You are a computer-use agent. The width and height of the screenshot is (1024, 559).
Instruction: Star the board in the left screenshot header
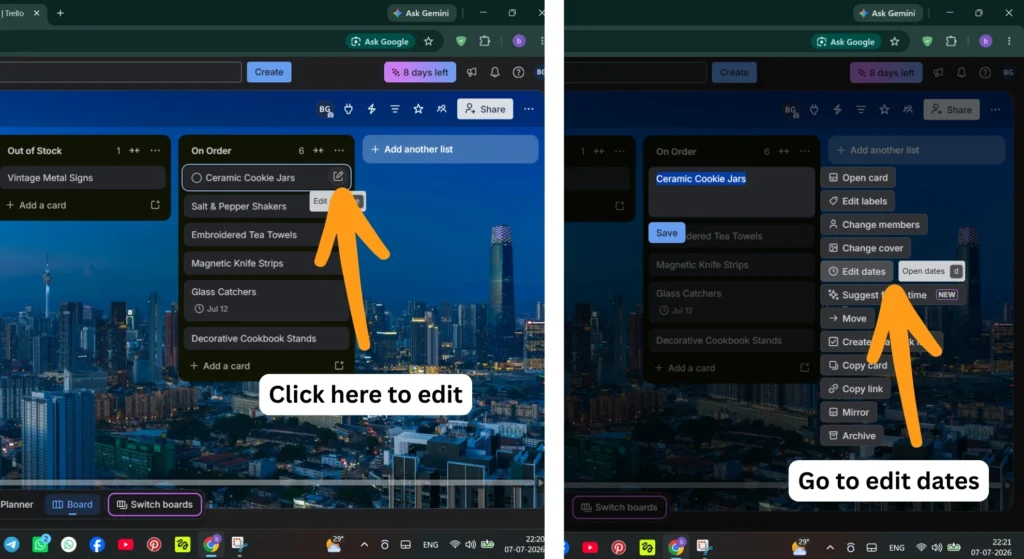coord(418,109)
